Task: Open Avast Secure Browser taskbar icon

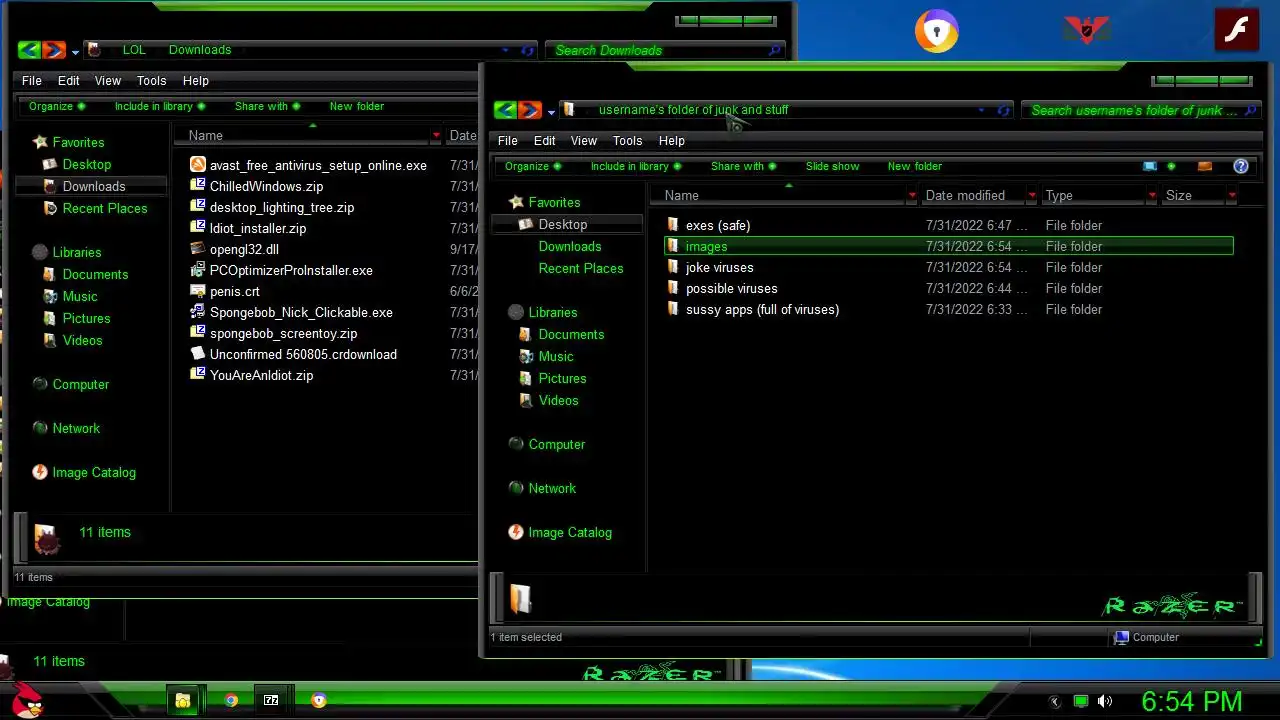Action: pos(319,701)
